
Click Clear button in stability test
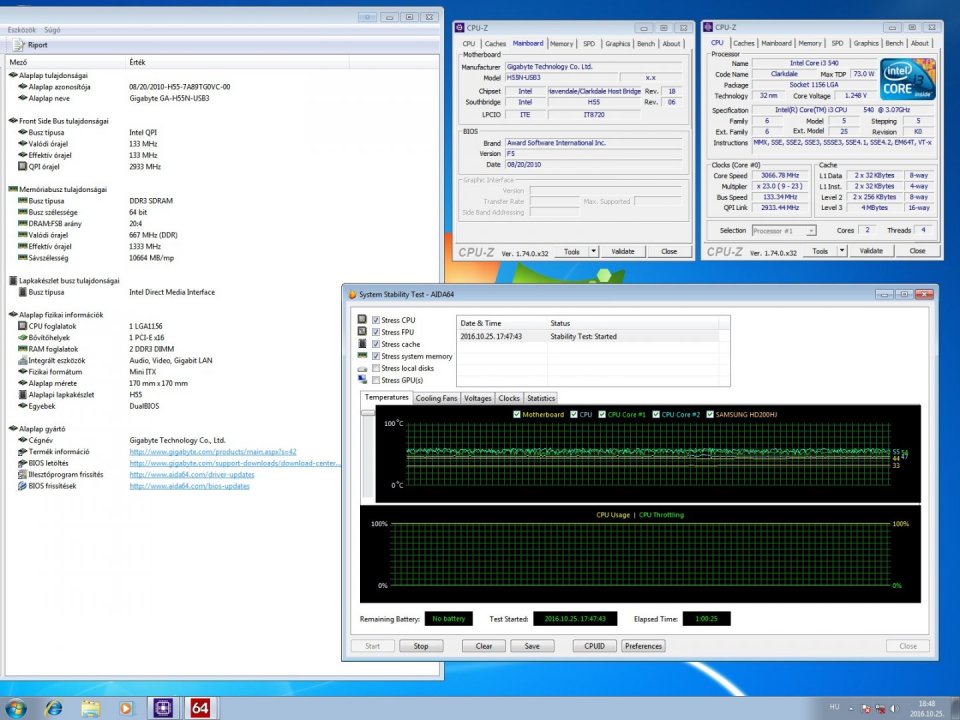[484, 646]
